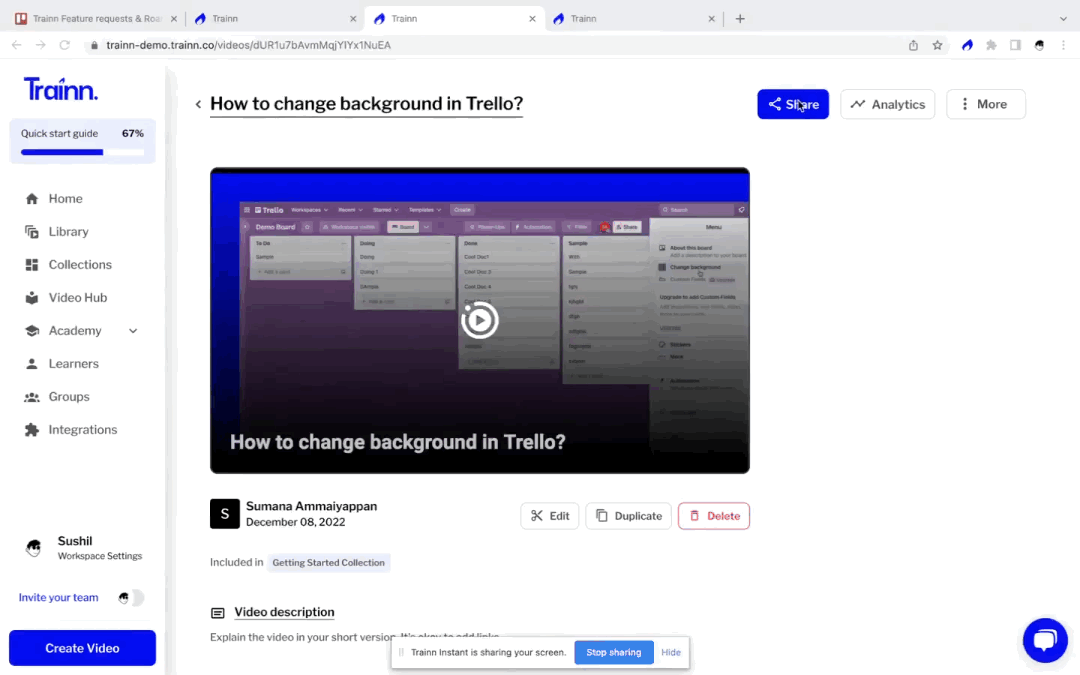Open the Groups page
The image size is (1080, 675).
(69, 397)
